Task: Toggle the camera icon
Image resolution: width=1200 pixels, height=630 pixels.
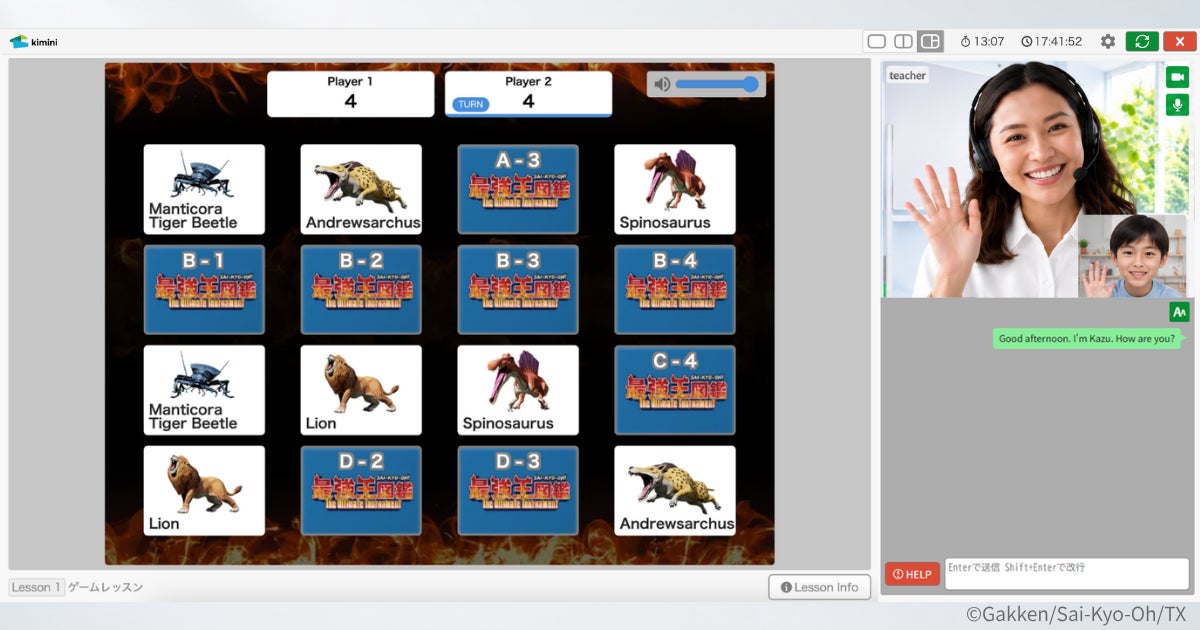Action: click(x=1177, y=77)
